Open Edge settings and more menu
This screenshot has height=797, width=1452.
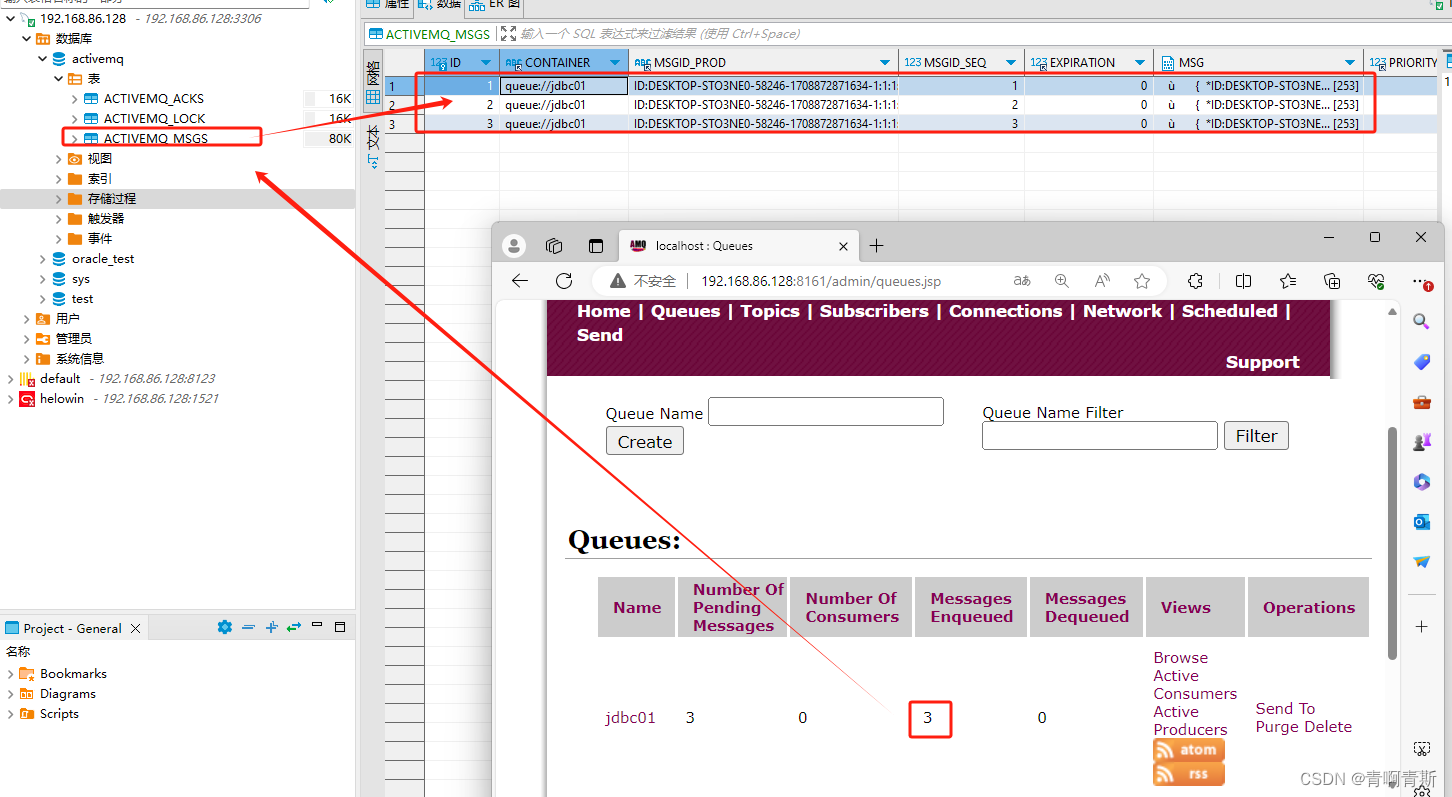[x=1421, y=283]
